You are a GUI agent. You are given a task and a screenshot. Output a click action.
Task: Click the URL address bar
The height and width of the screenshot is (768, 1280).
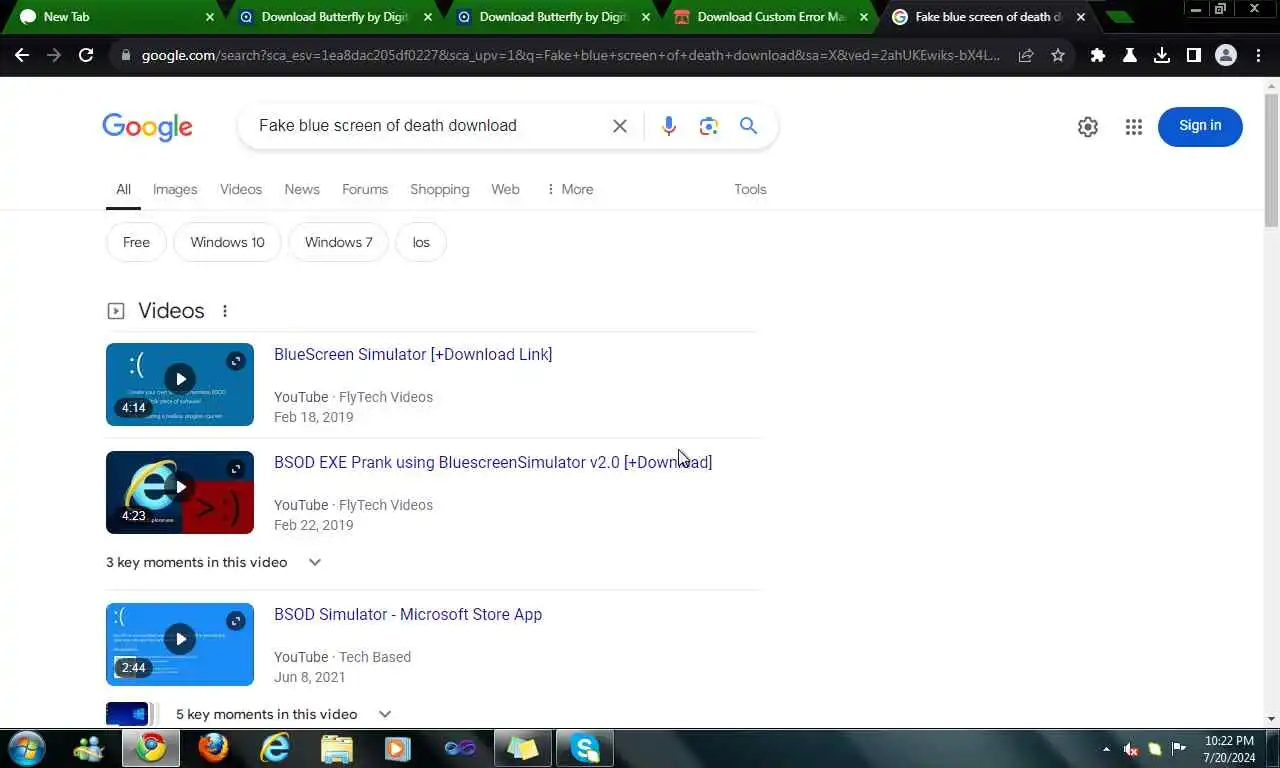coord(570,56)
